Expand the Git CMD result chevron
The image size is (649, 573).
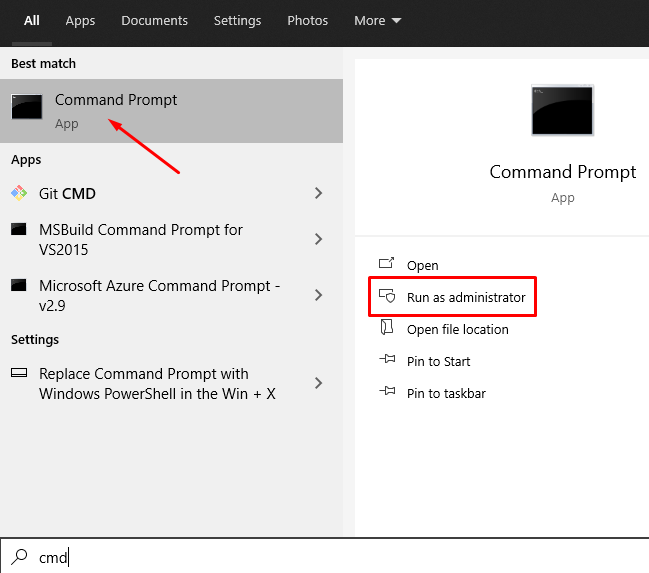[319, 193]
